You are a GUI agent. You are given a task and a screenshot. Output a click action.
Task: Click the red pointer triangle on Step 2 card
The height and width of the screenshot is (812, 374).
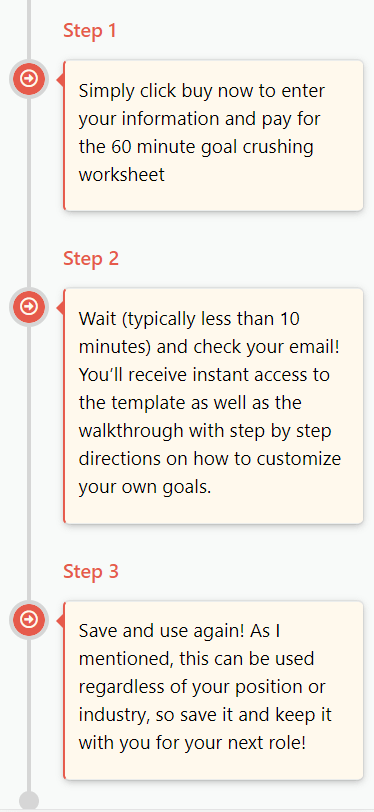60,307
